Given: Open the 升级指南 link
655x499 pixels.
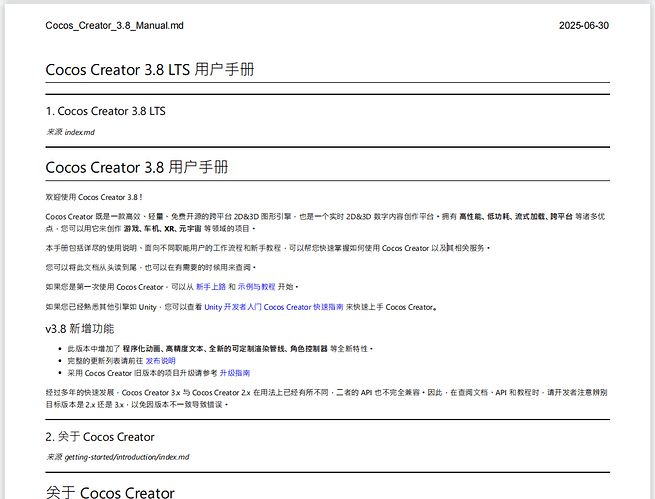Looking at the screenshot, I should (x=235, y=373).
